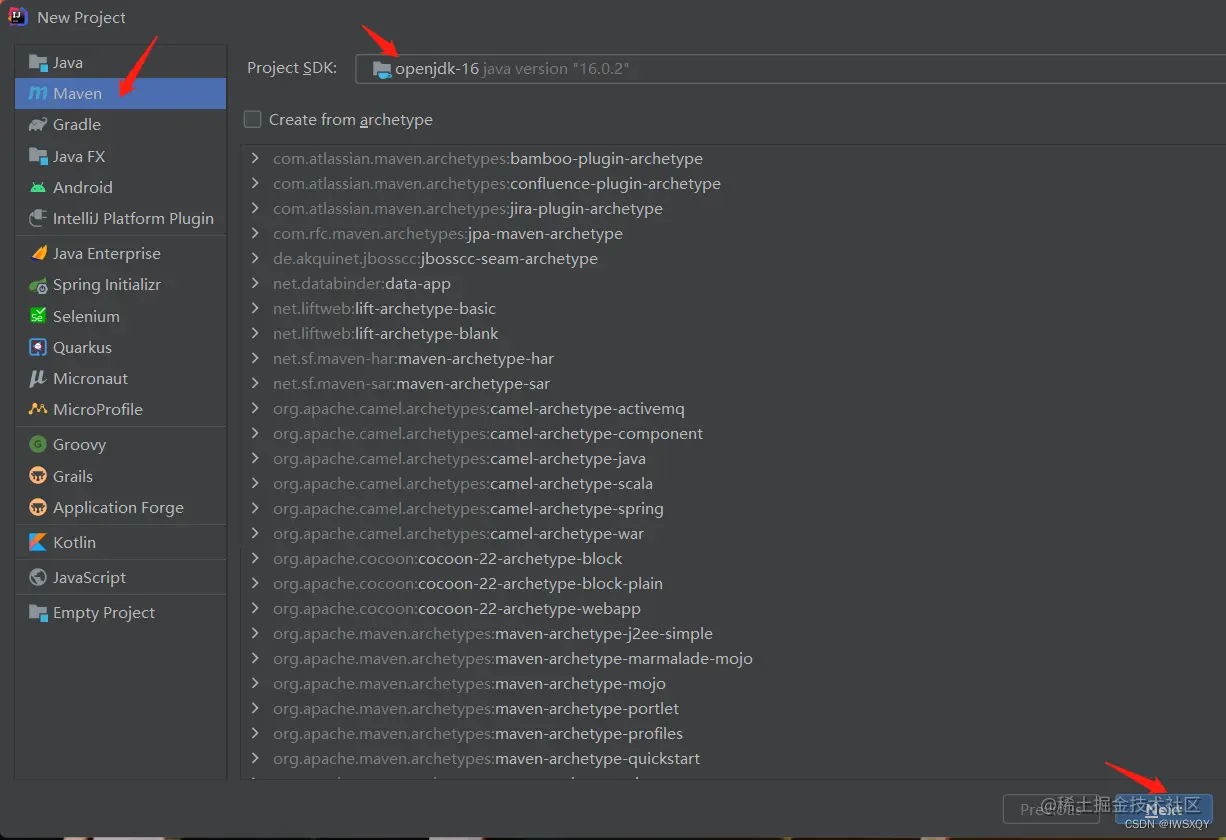1226x840 pixels.
Task: Select Maven in the project type list
Action: click(120, 93)
